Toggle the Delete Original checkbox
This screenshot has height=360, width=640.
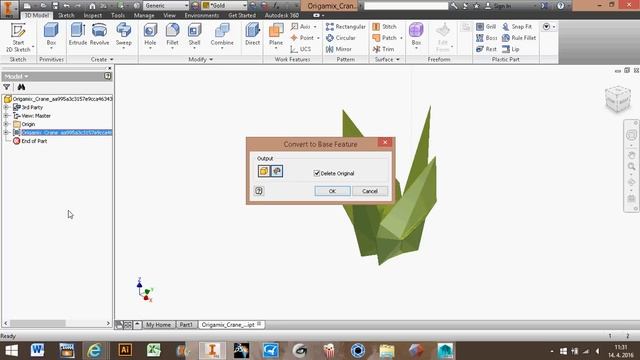[316, 173]
